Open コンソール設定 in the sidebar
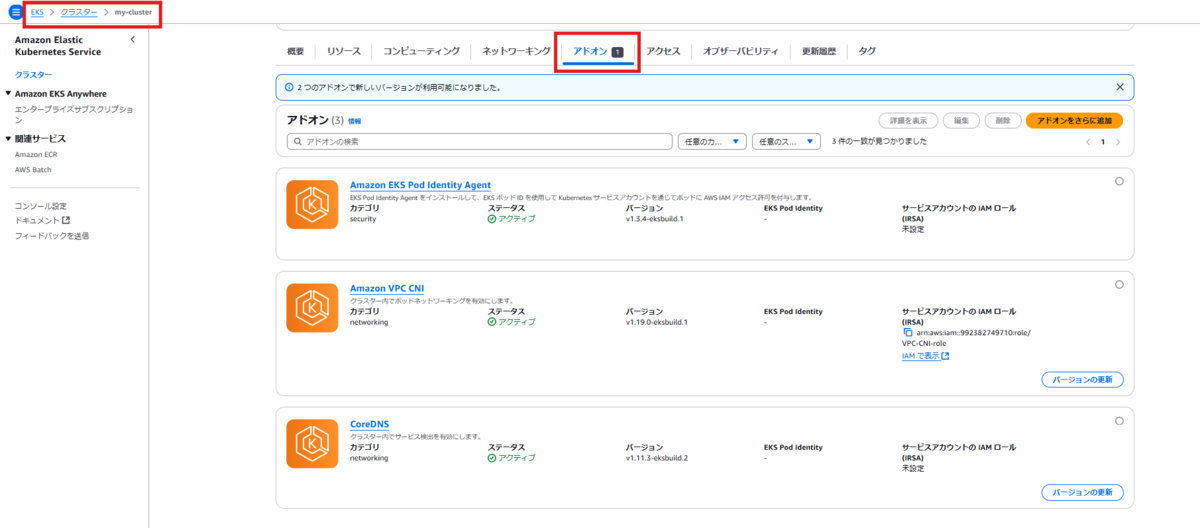 pyautogui.click(x=41, y=206)
